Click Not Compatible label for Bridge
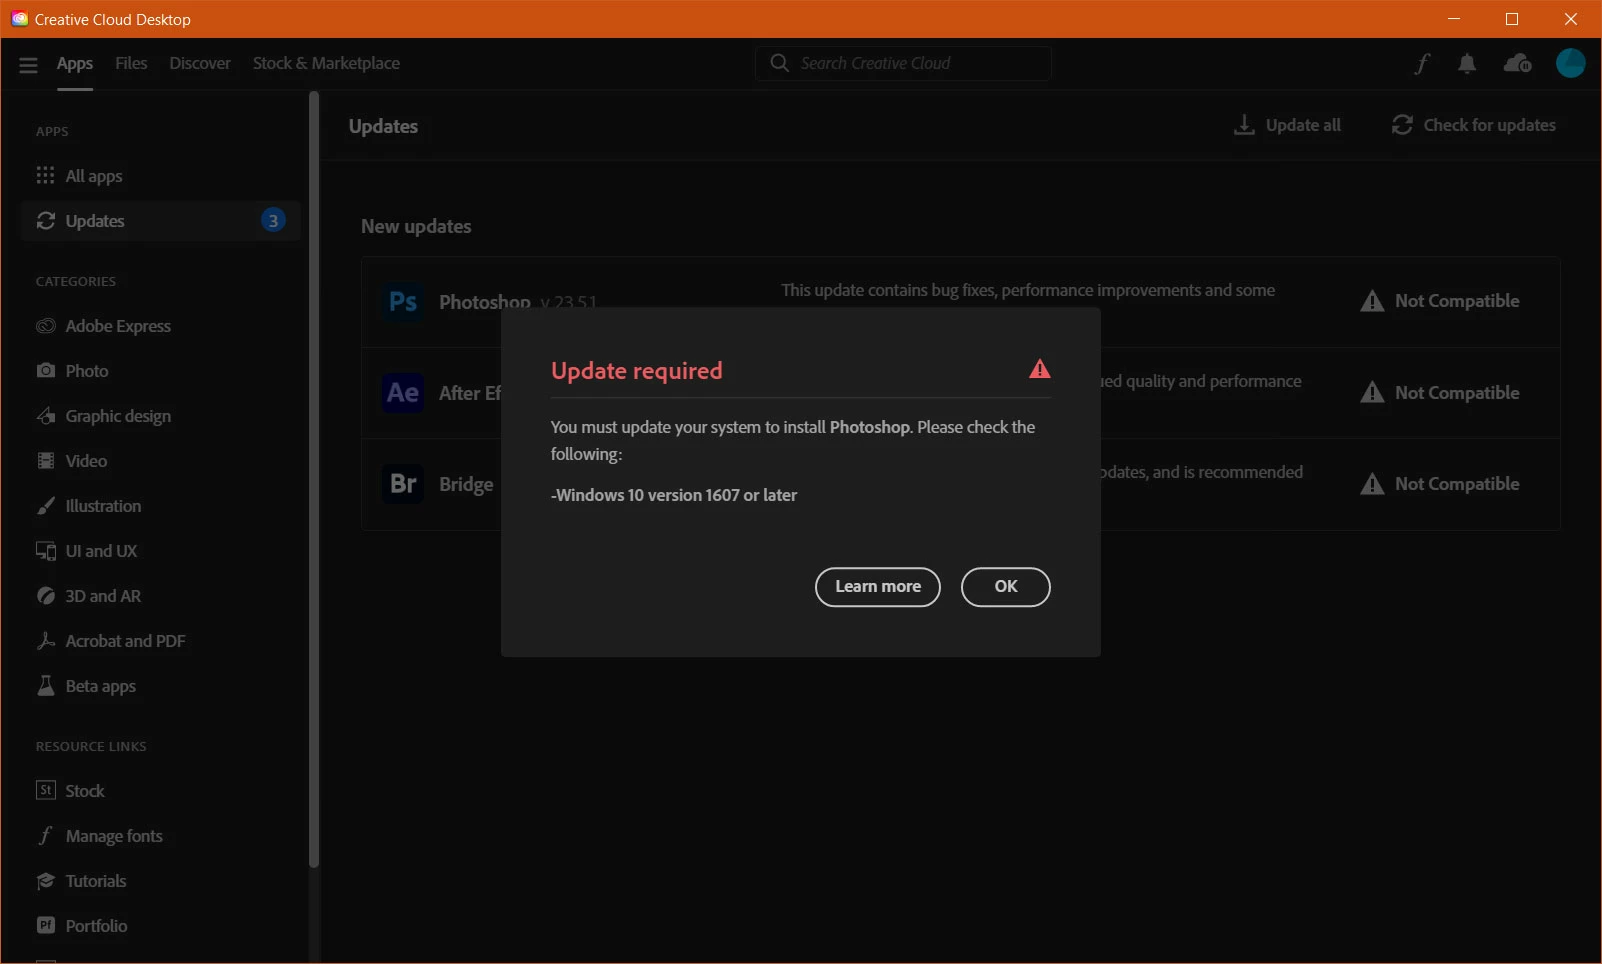Image resolution: width=1602 pixels, height=964 pixels. pos(1457,484)
